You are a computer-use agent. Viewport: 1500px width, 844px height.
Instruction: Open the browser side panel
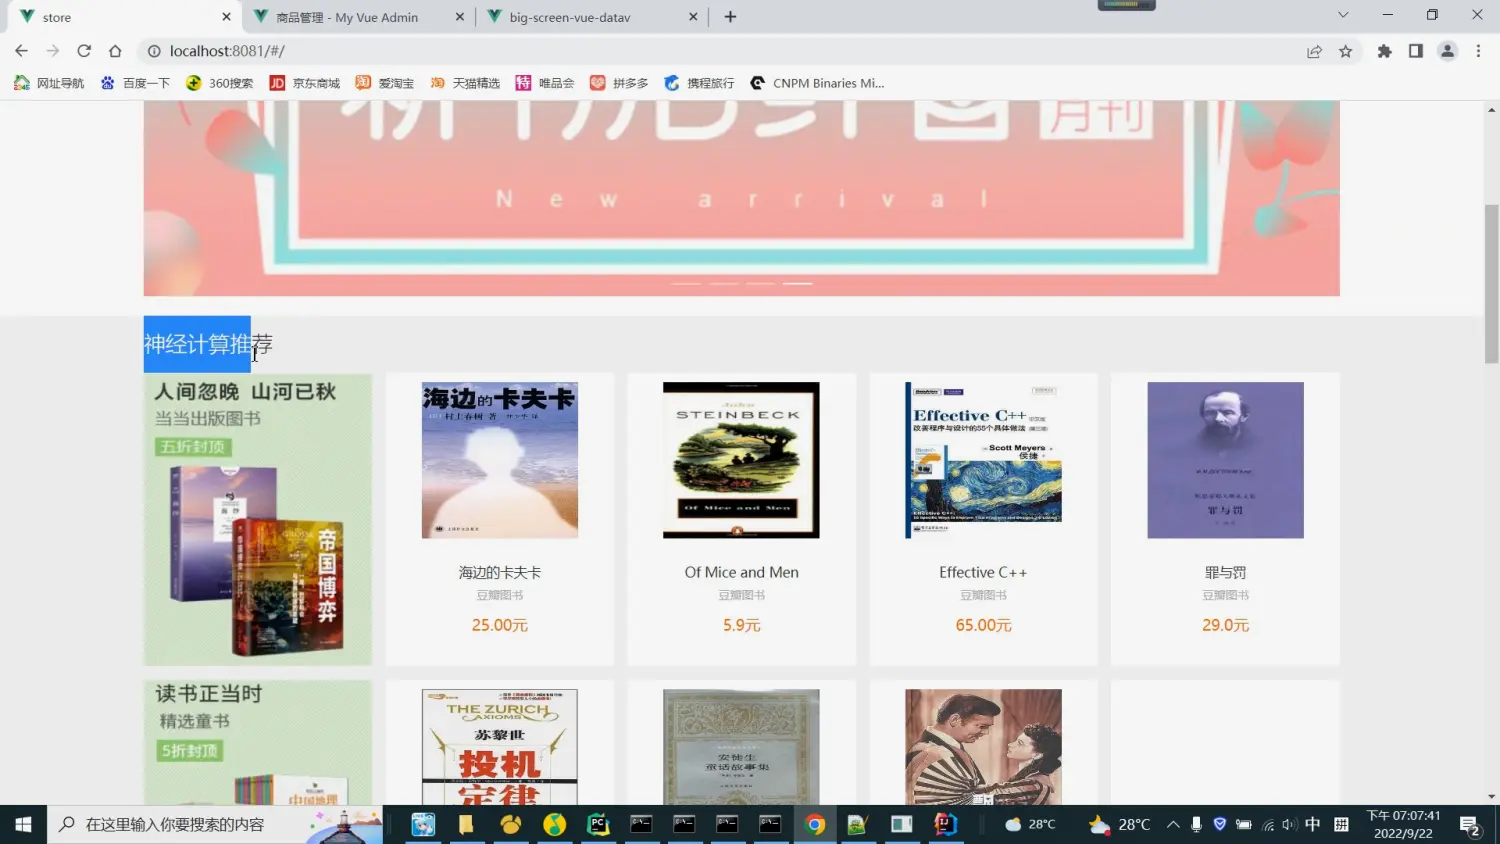pos(1415,51)
